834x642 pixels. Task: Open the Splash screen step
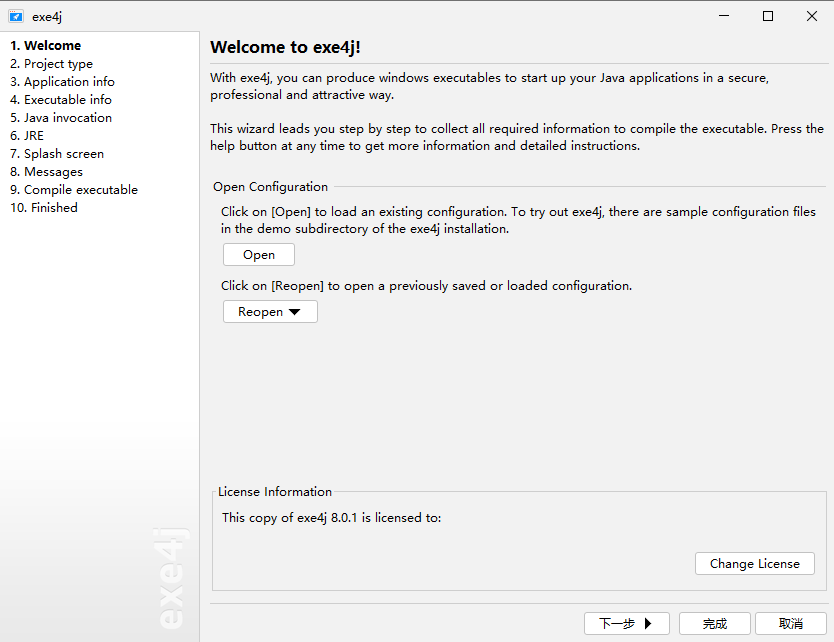pos(57,154)
